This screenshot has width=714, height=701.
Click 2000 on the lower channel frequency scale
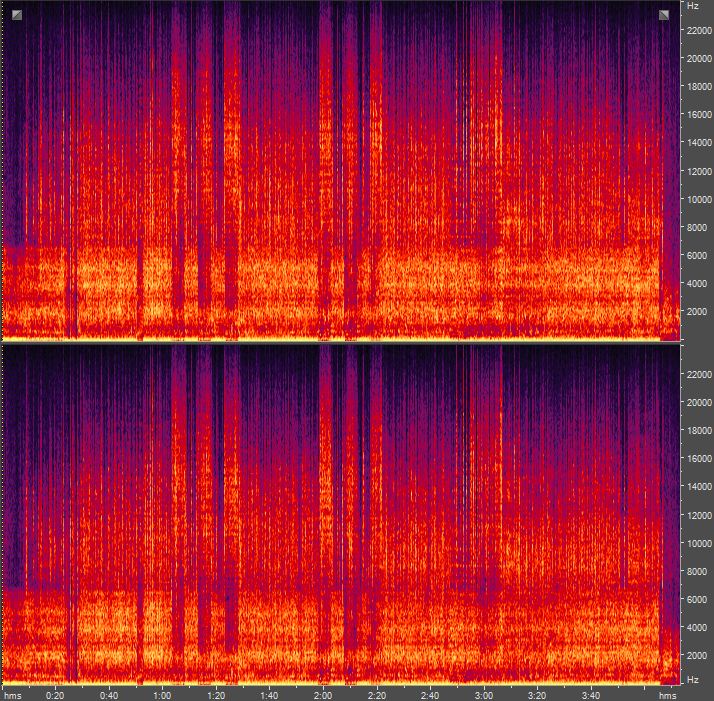697,655
